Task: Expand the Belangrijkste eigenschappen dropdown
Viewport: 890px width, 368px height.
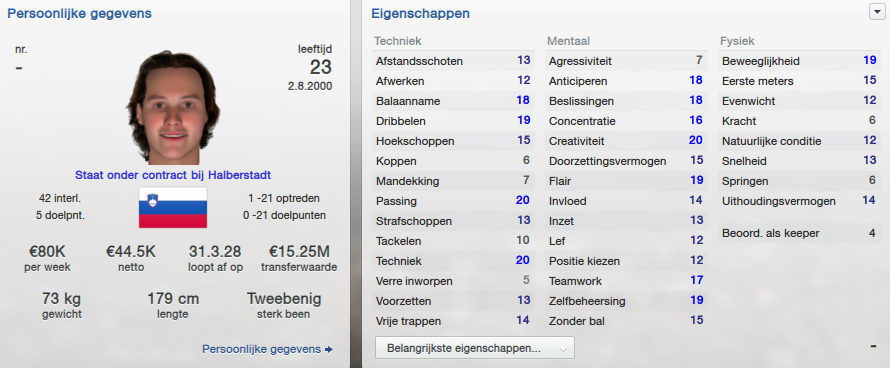Action: click(x=475, y=348)
